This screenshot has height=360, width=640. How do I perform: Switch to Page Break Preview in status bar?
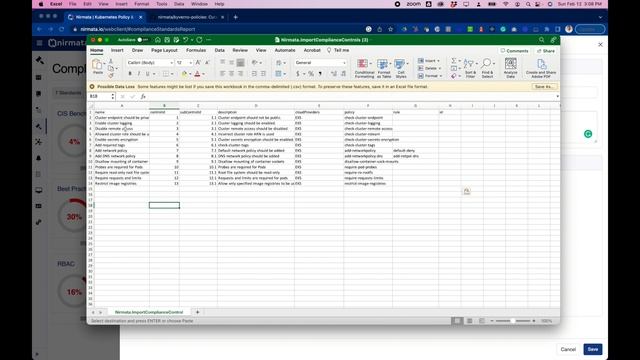482,321
